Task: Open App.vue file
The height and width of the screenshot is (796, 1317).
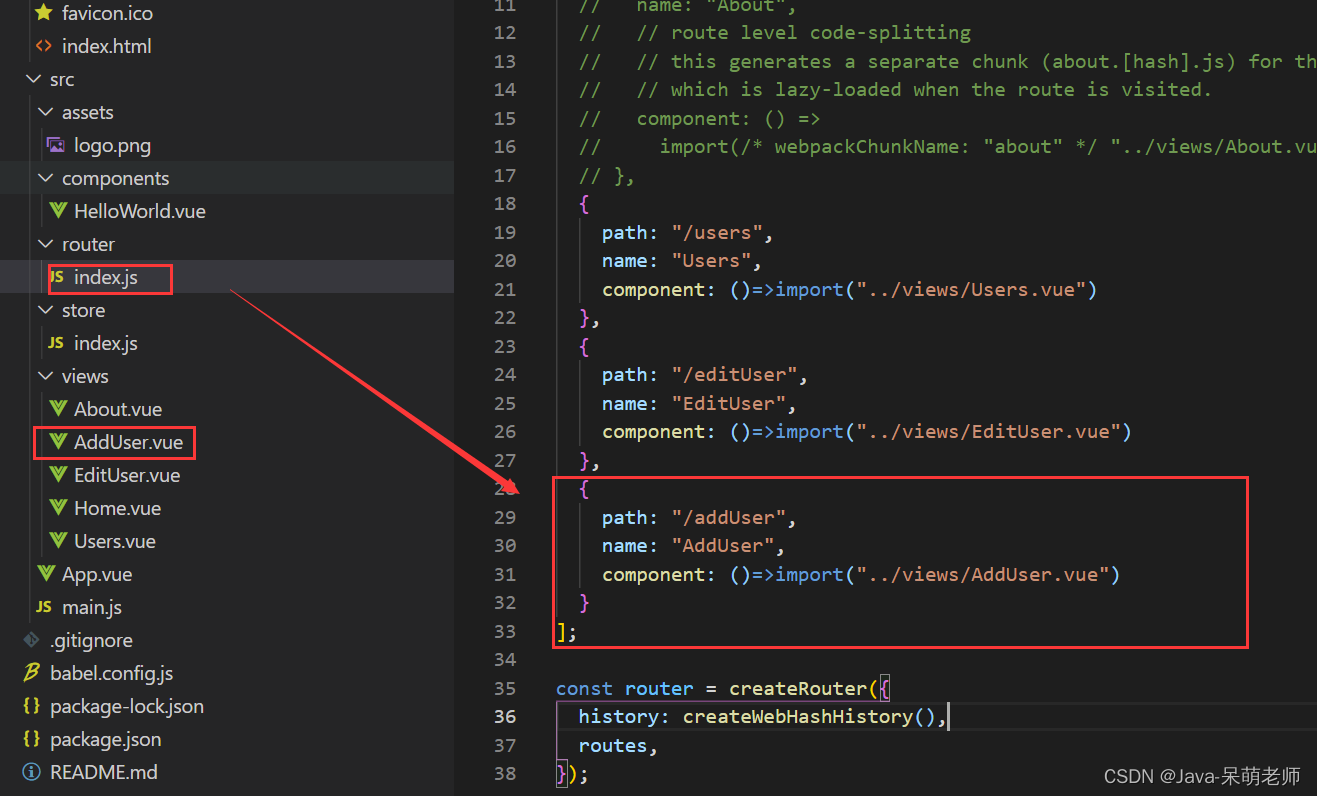Action: point(97,574)
